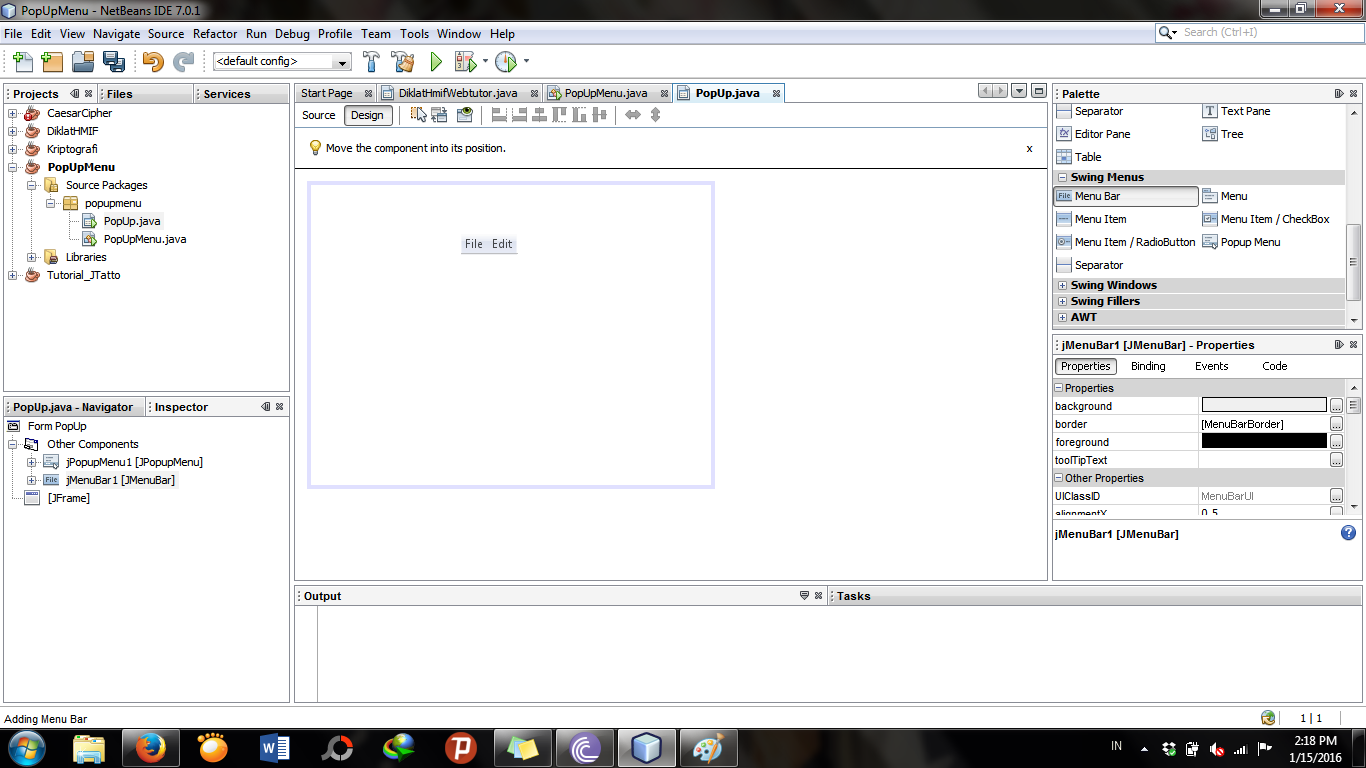Expand the AWT palette category
The height and width of the screenshot is (768, 1366).
[x=1062, y=317]
